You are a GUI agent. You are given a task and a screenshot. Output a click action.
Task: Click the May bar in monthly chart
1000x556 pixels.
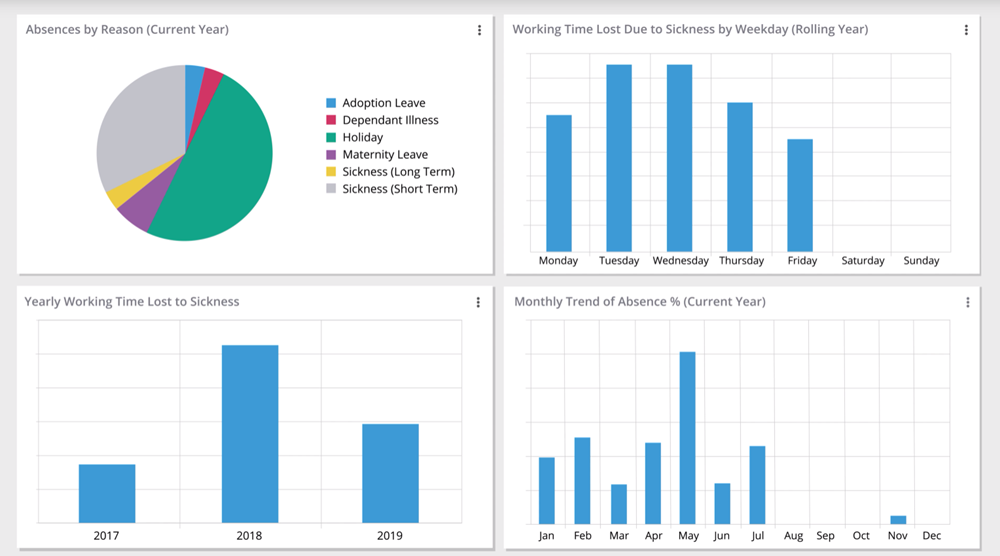[x=688, y=438]
